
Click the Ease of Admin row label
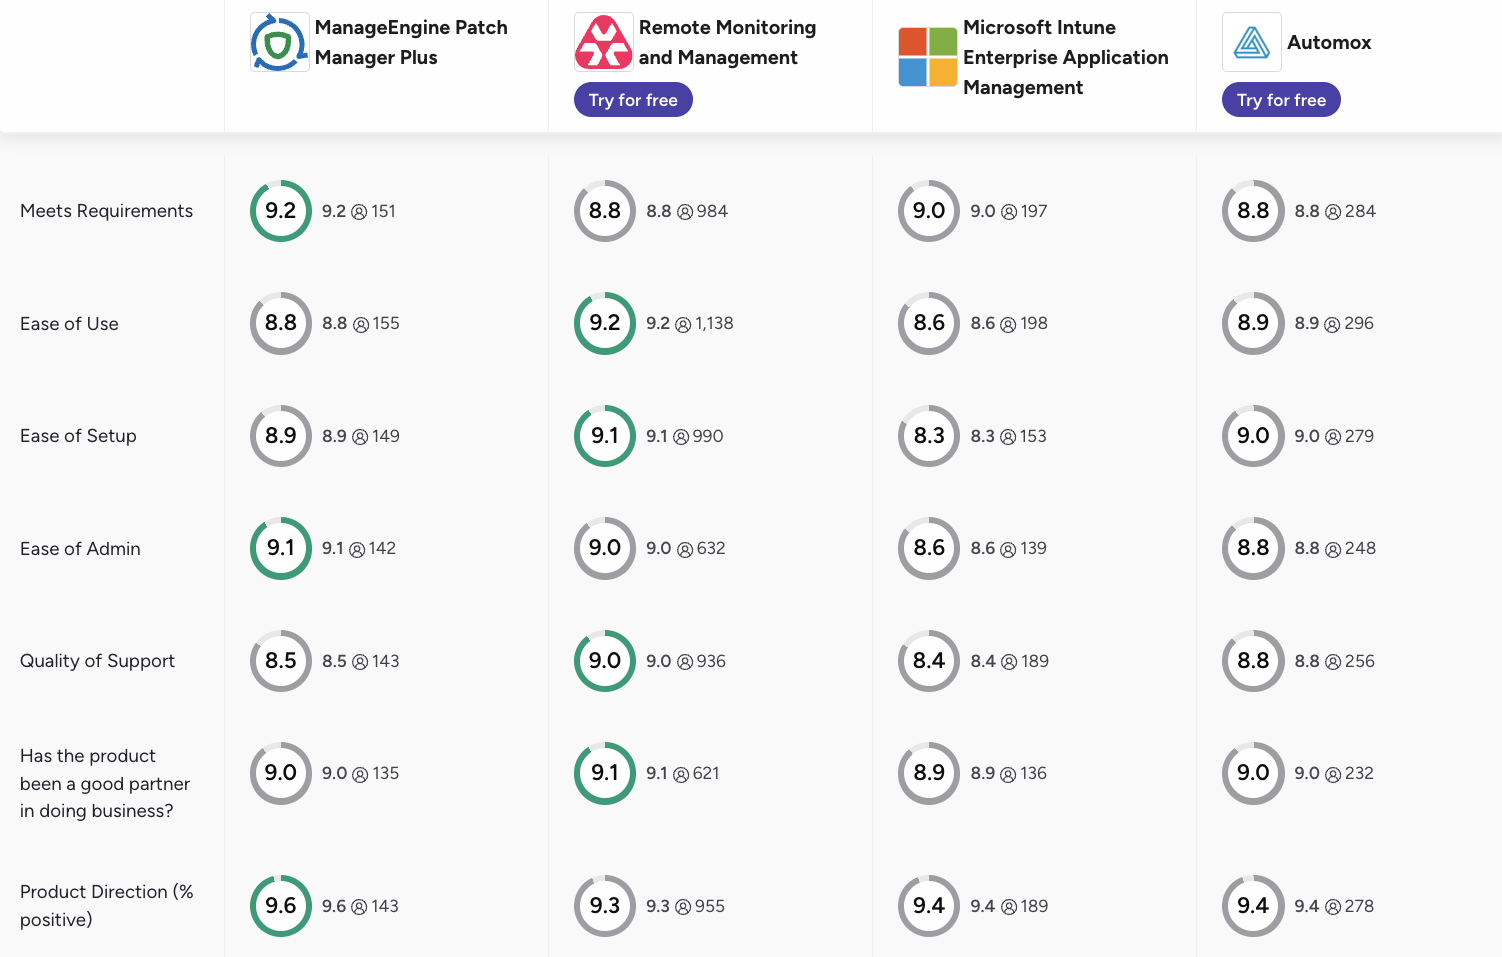coord(80,549)
